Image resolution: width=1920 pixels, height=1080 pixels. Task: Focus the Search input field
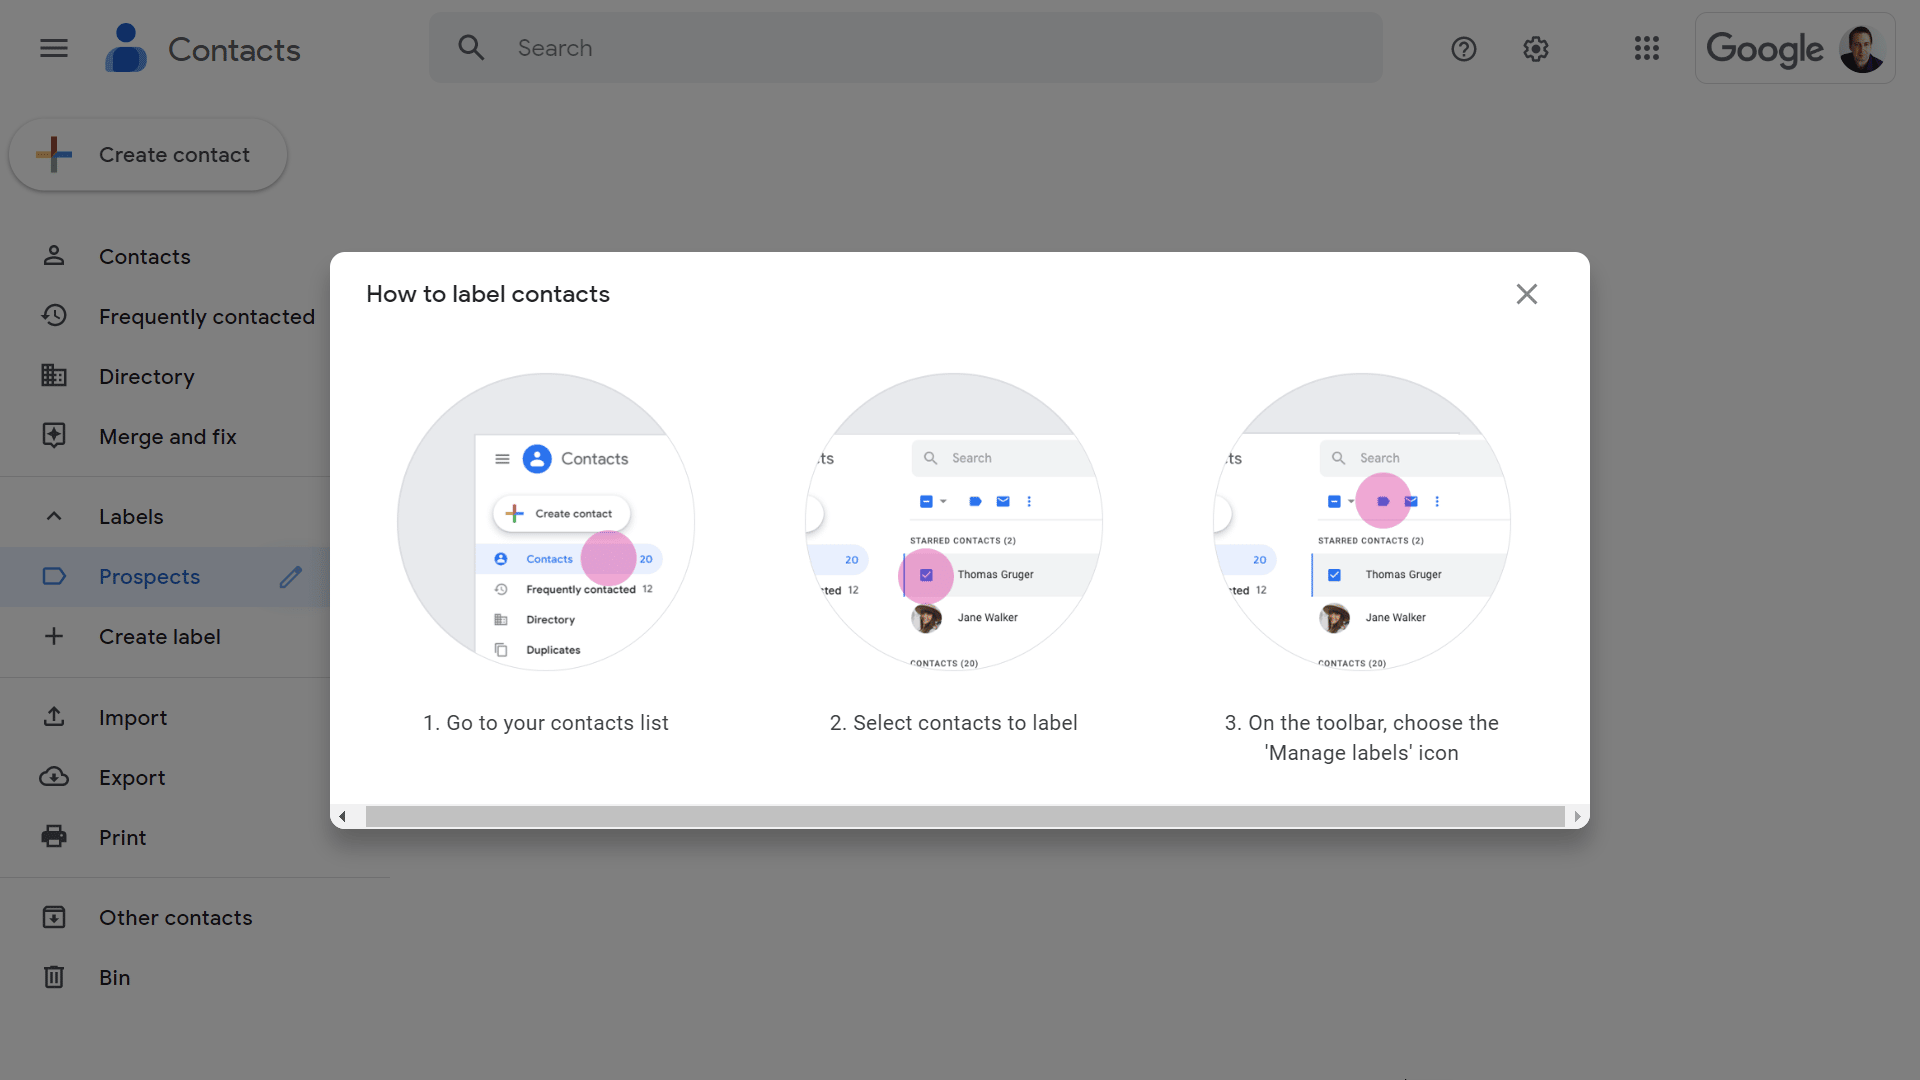(x=905, y=48)
